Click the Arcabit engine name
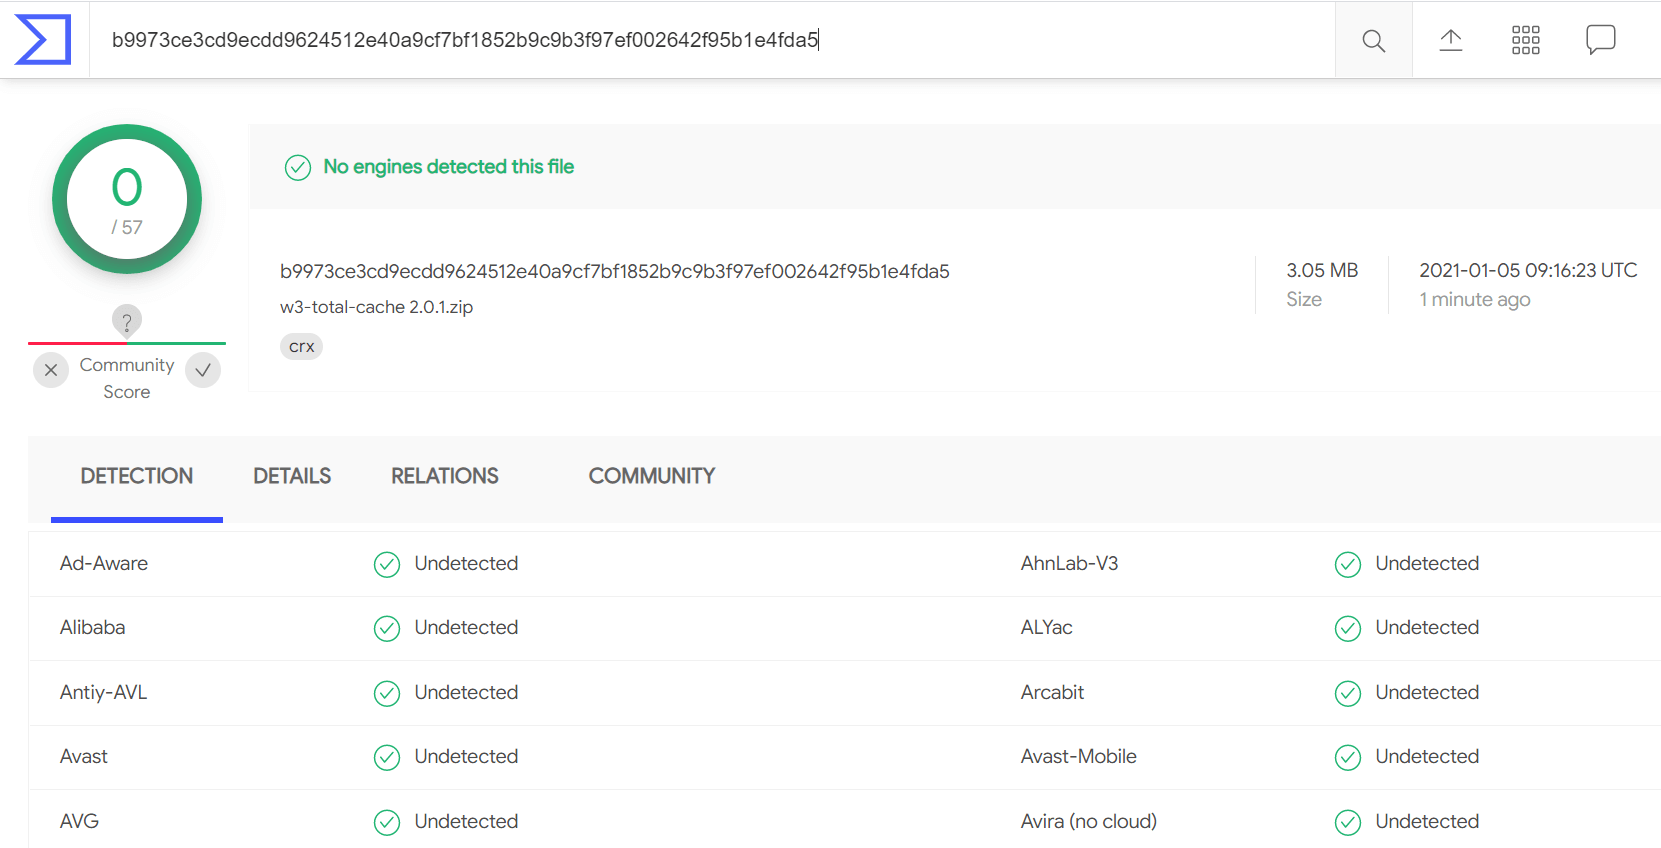Image resolution: width=1661 pixels, height=848 pixels. [1052, 692]
